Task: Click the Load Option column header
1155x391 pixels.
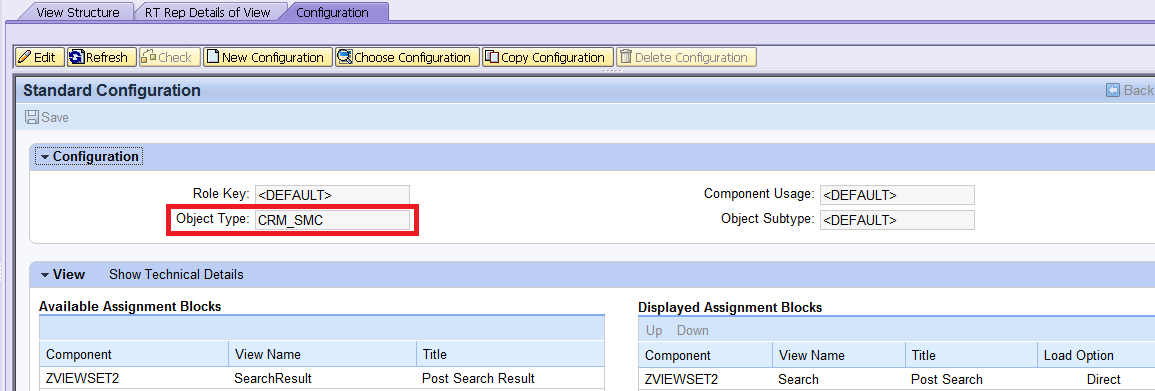Action: coord(1096,355)
